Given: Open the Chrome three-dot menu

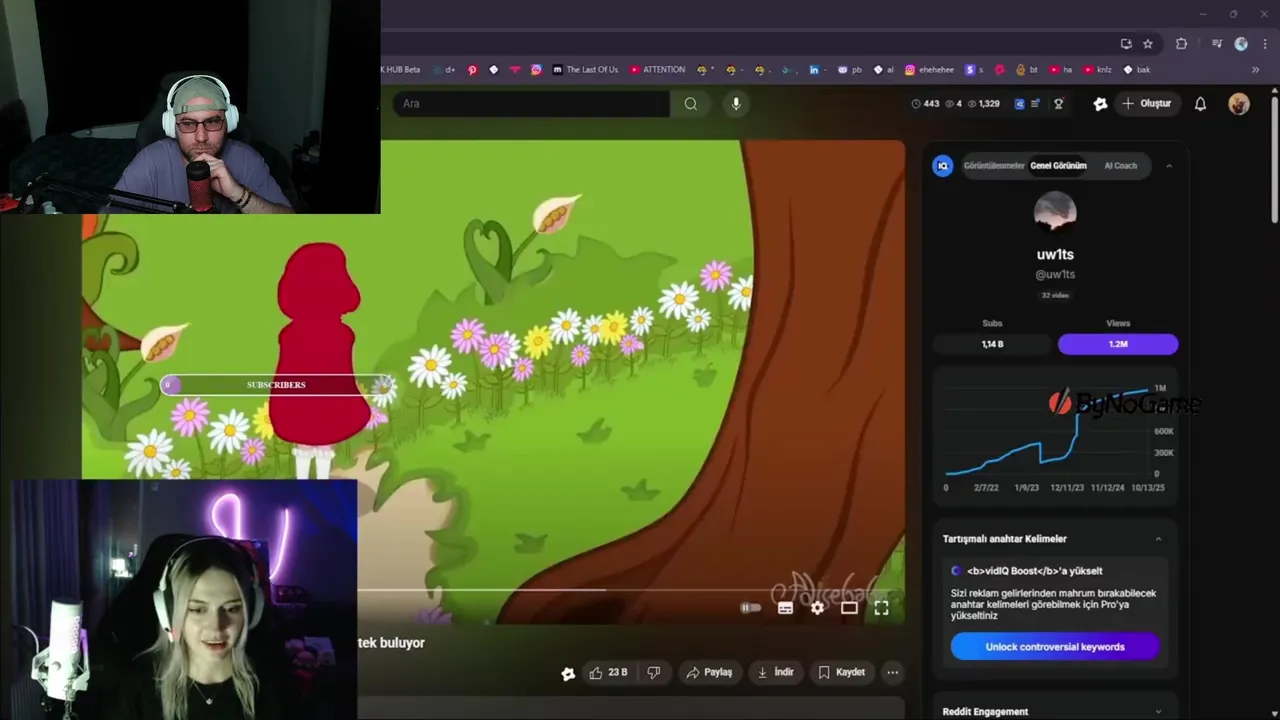Looking at the screenshot, I should point(1265,44).
